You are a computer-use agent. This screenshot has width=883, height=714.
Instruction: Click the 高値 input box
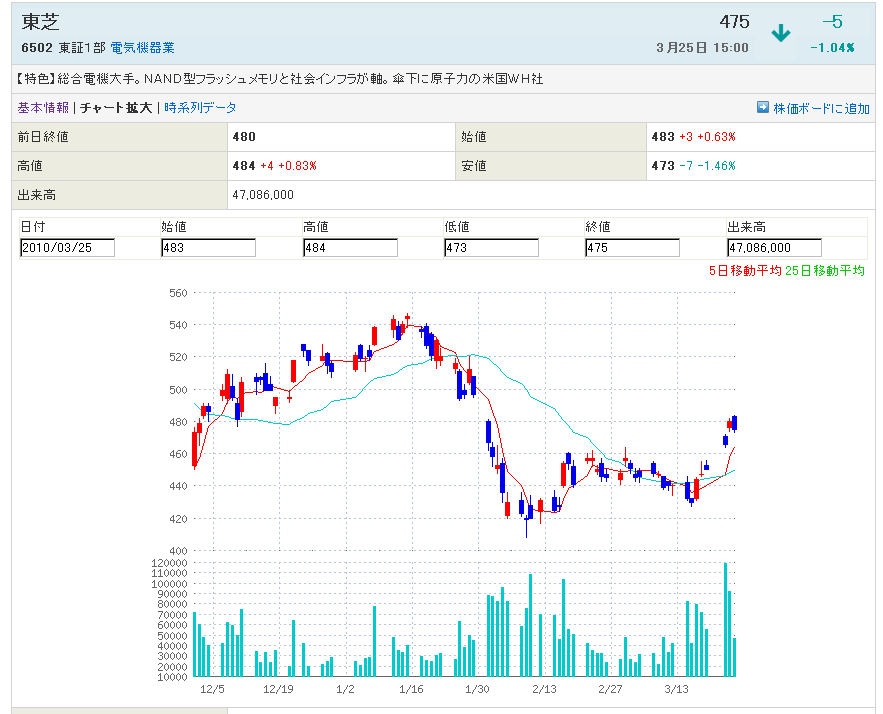(350, 248)
